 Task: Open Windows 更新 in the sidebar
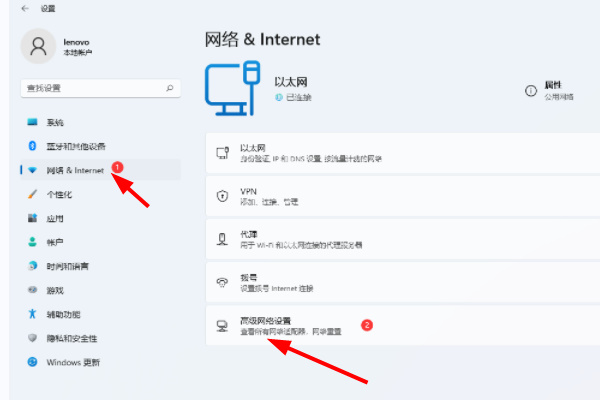coord(72,362)
